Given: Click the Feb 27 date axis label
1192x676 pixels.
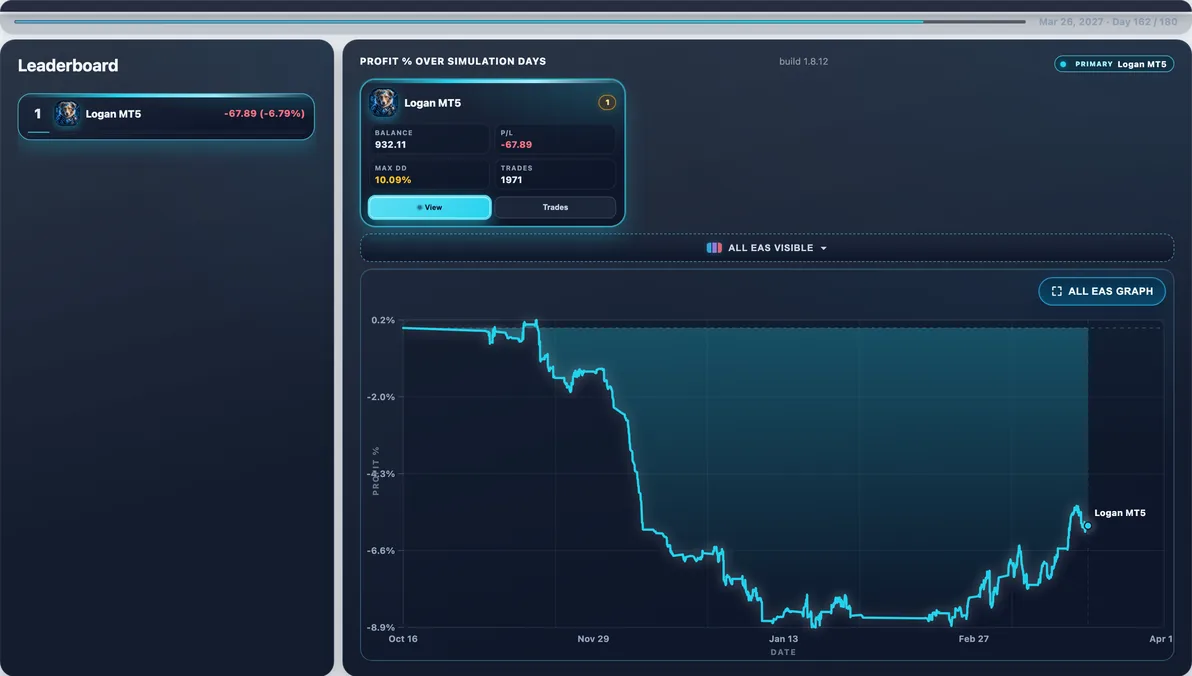Looking at the screenshot, I should point(974,639).
